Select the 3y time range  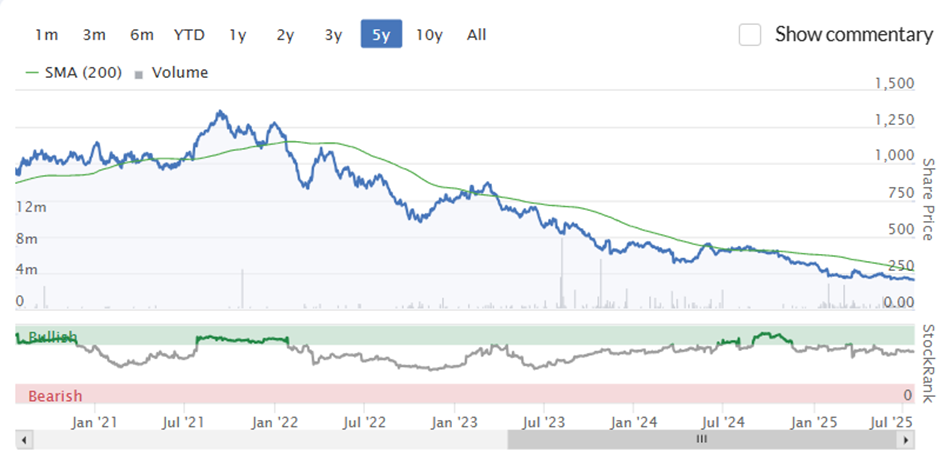(x=333, y=35)
